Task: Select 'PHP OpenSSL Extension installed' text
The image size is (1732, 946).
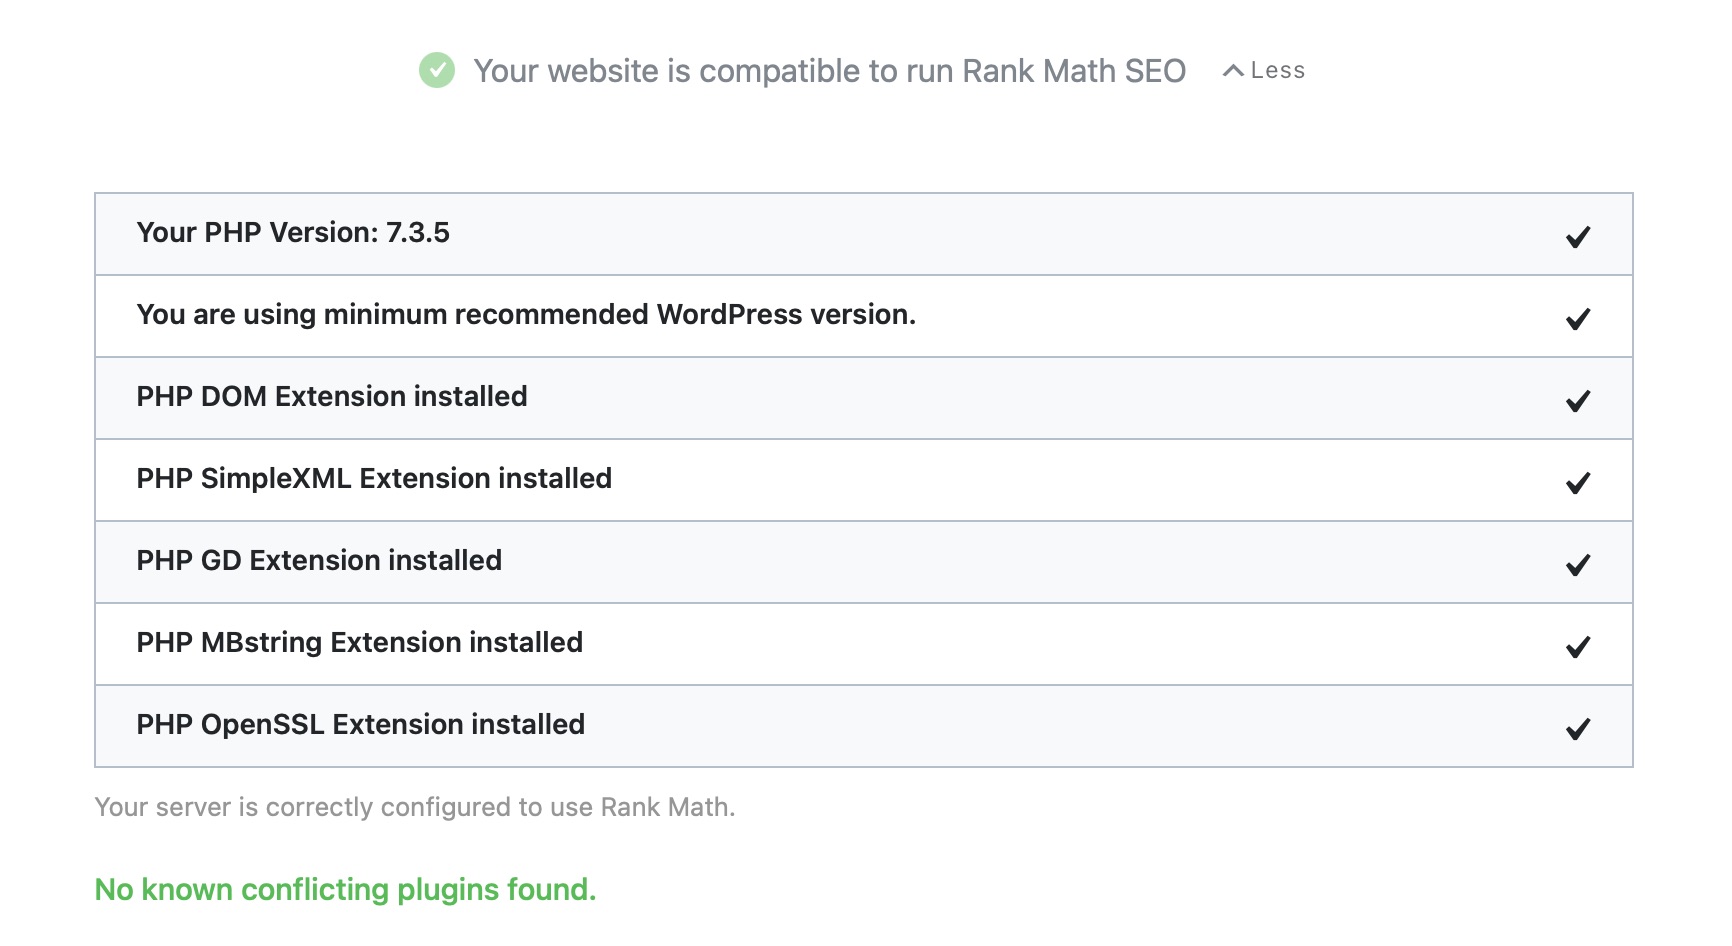Action: (x=361, y=725)
